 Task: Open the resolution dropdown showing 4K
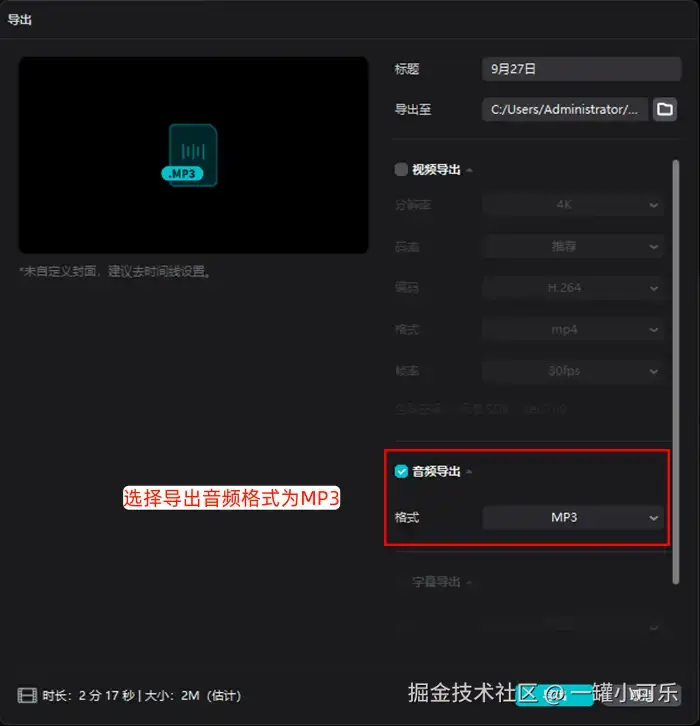point(573,205)
